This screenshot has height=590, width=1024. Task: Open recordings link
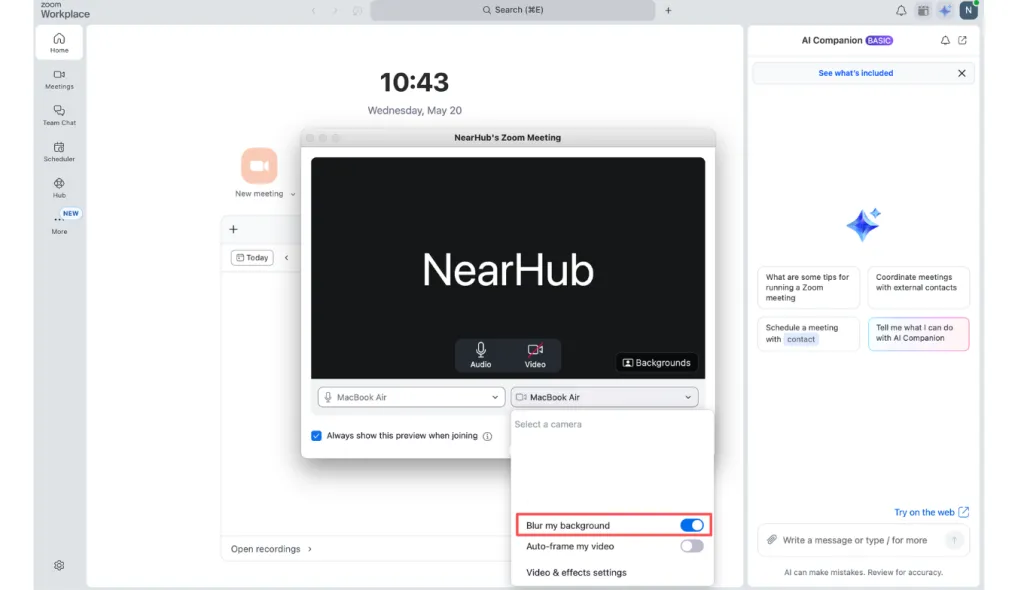click(271, 549)
